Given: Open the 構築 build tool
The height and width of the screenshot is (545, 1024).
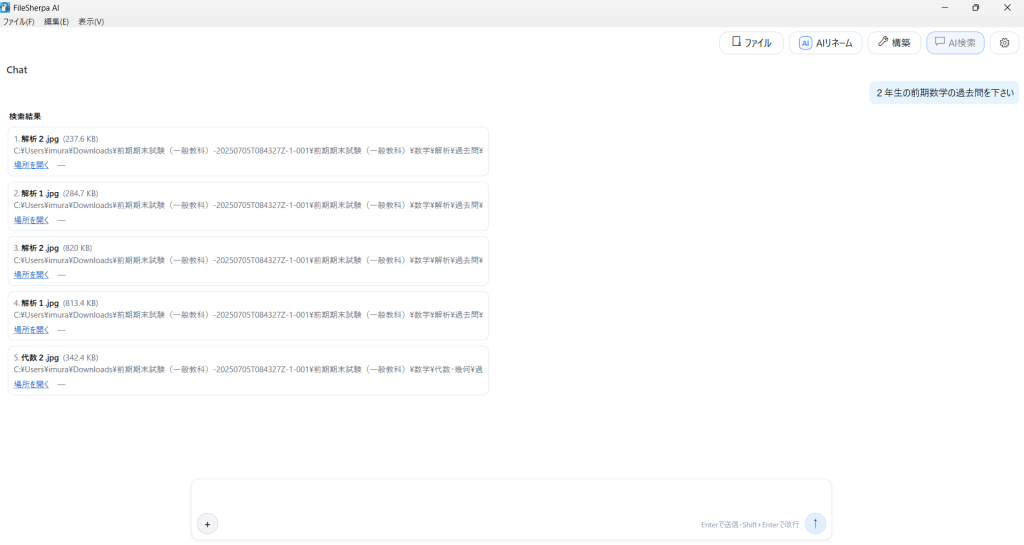Looking at the screenshot, I should pyautogui.click(x=894, y=43).
